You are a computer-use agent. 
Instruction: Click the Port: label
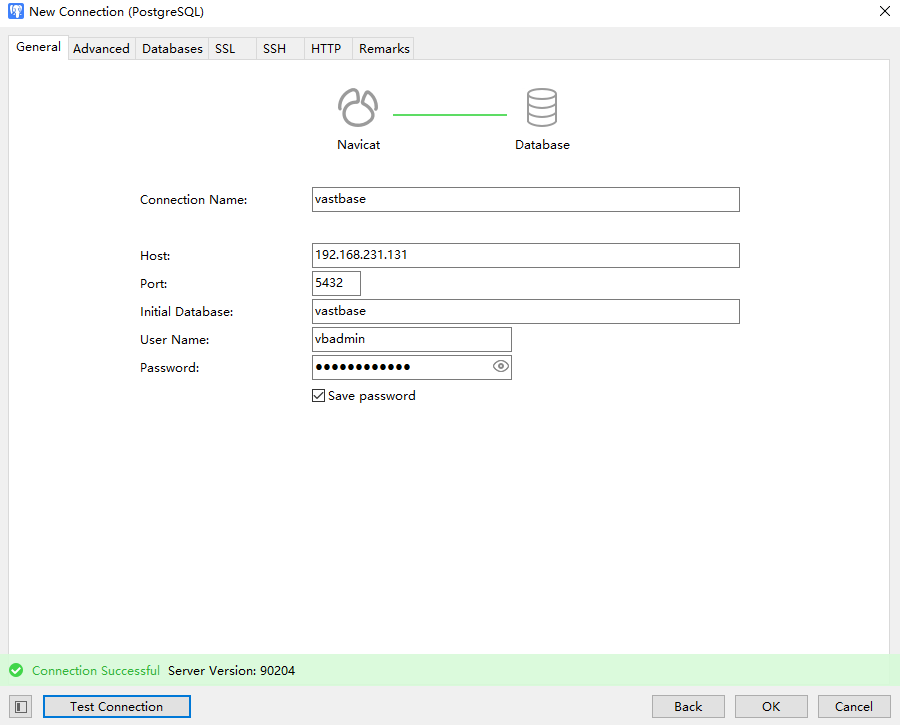point(153,284)
